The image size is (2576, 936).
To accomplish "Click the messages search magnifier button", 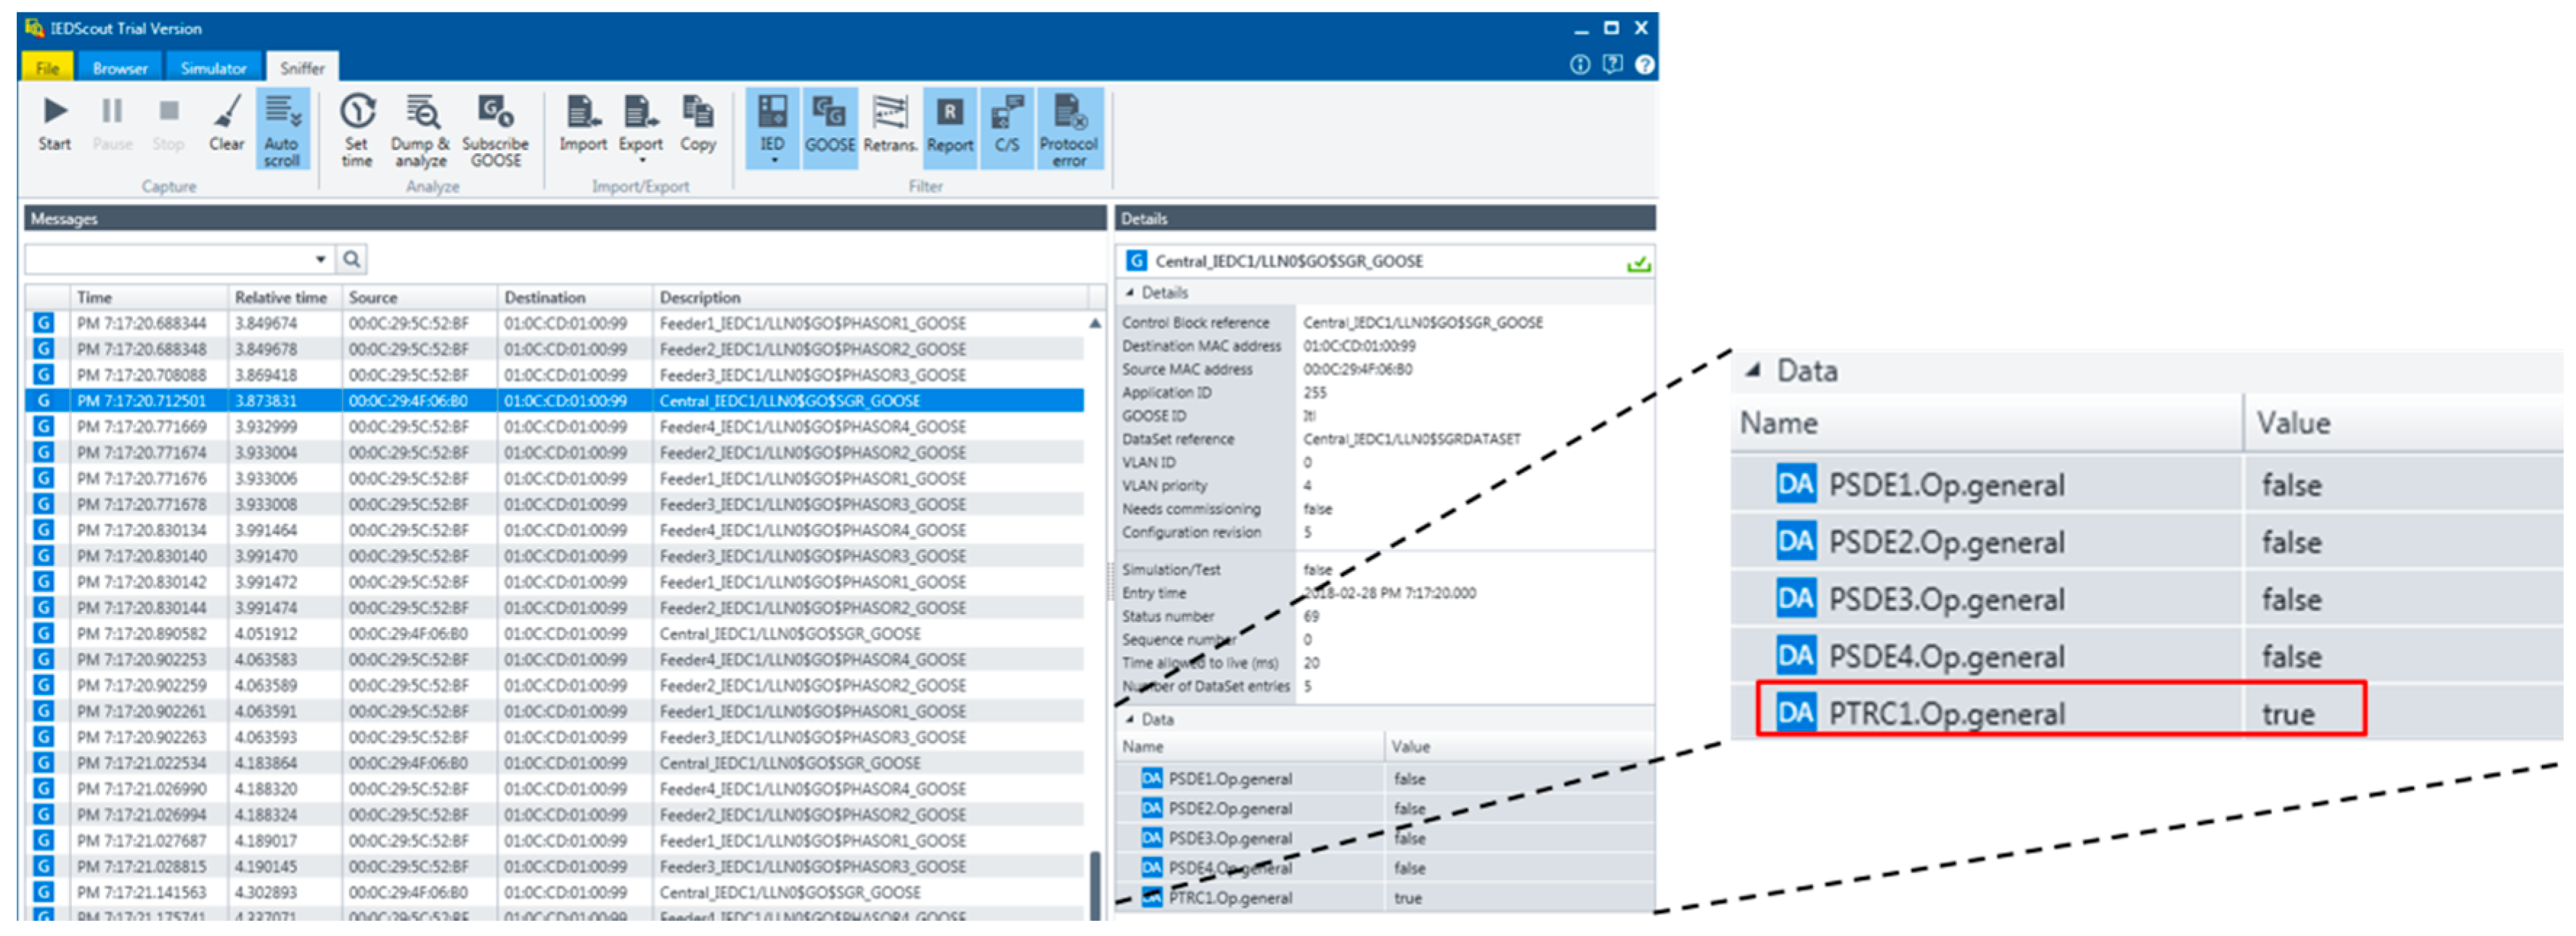I will 352,259.
